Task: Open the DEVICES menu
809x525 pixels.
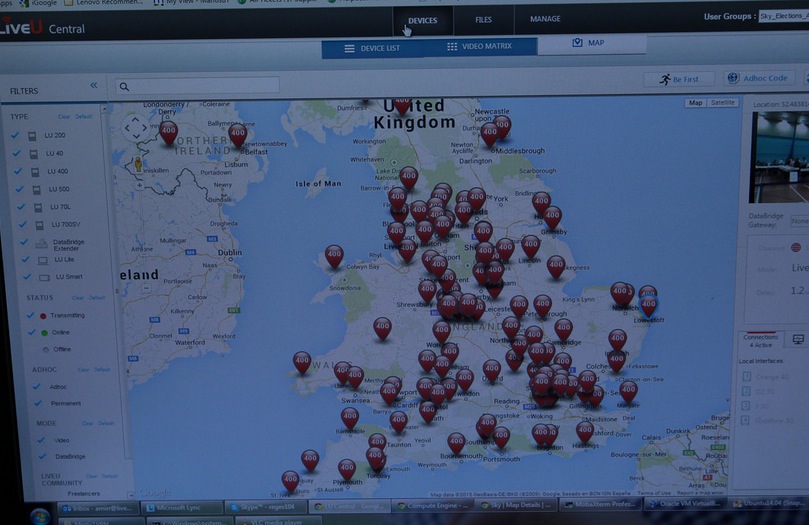Action: [x=423, y=21]
